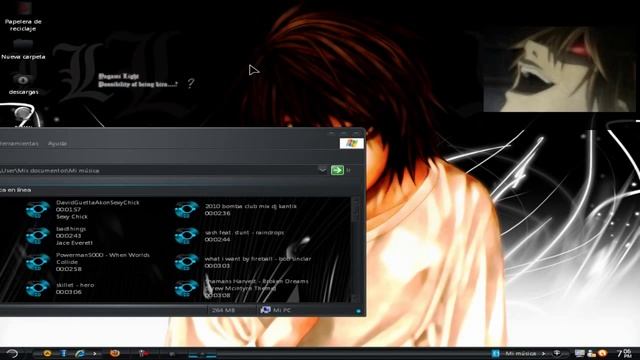Select the DavidGuettaAkonSexyChick music file icon
The height and width of the screenshot is (360, 640).
click(x=37, y=209)
